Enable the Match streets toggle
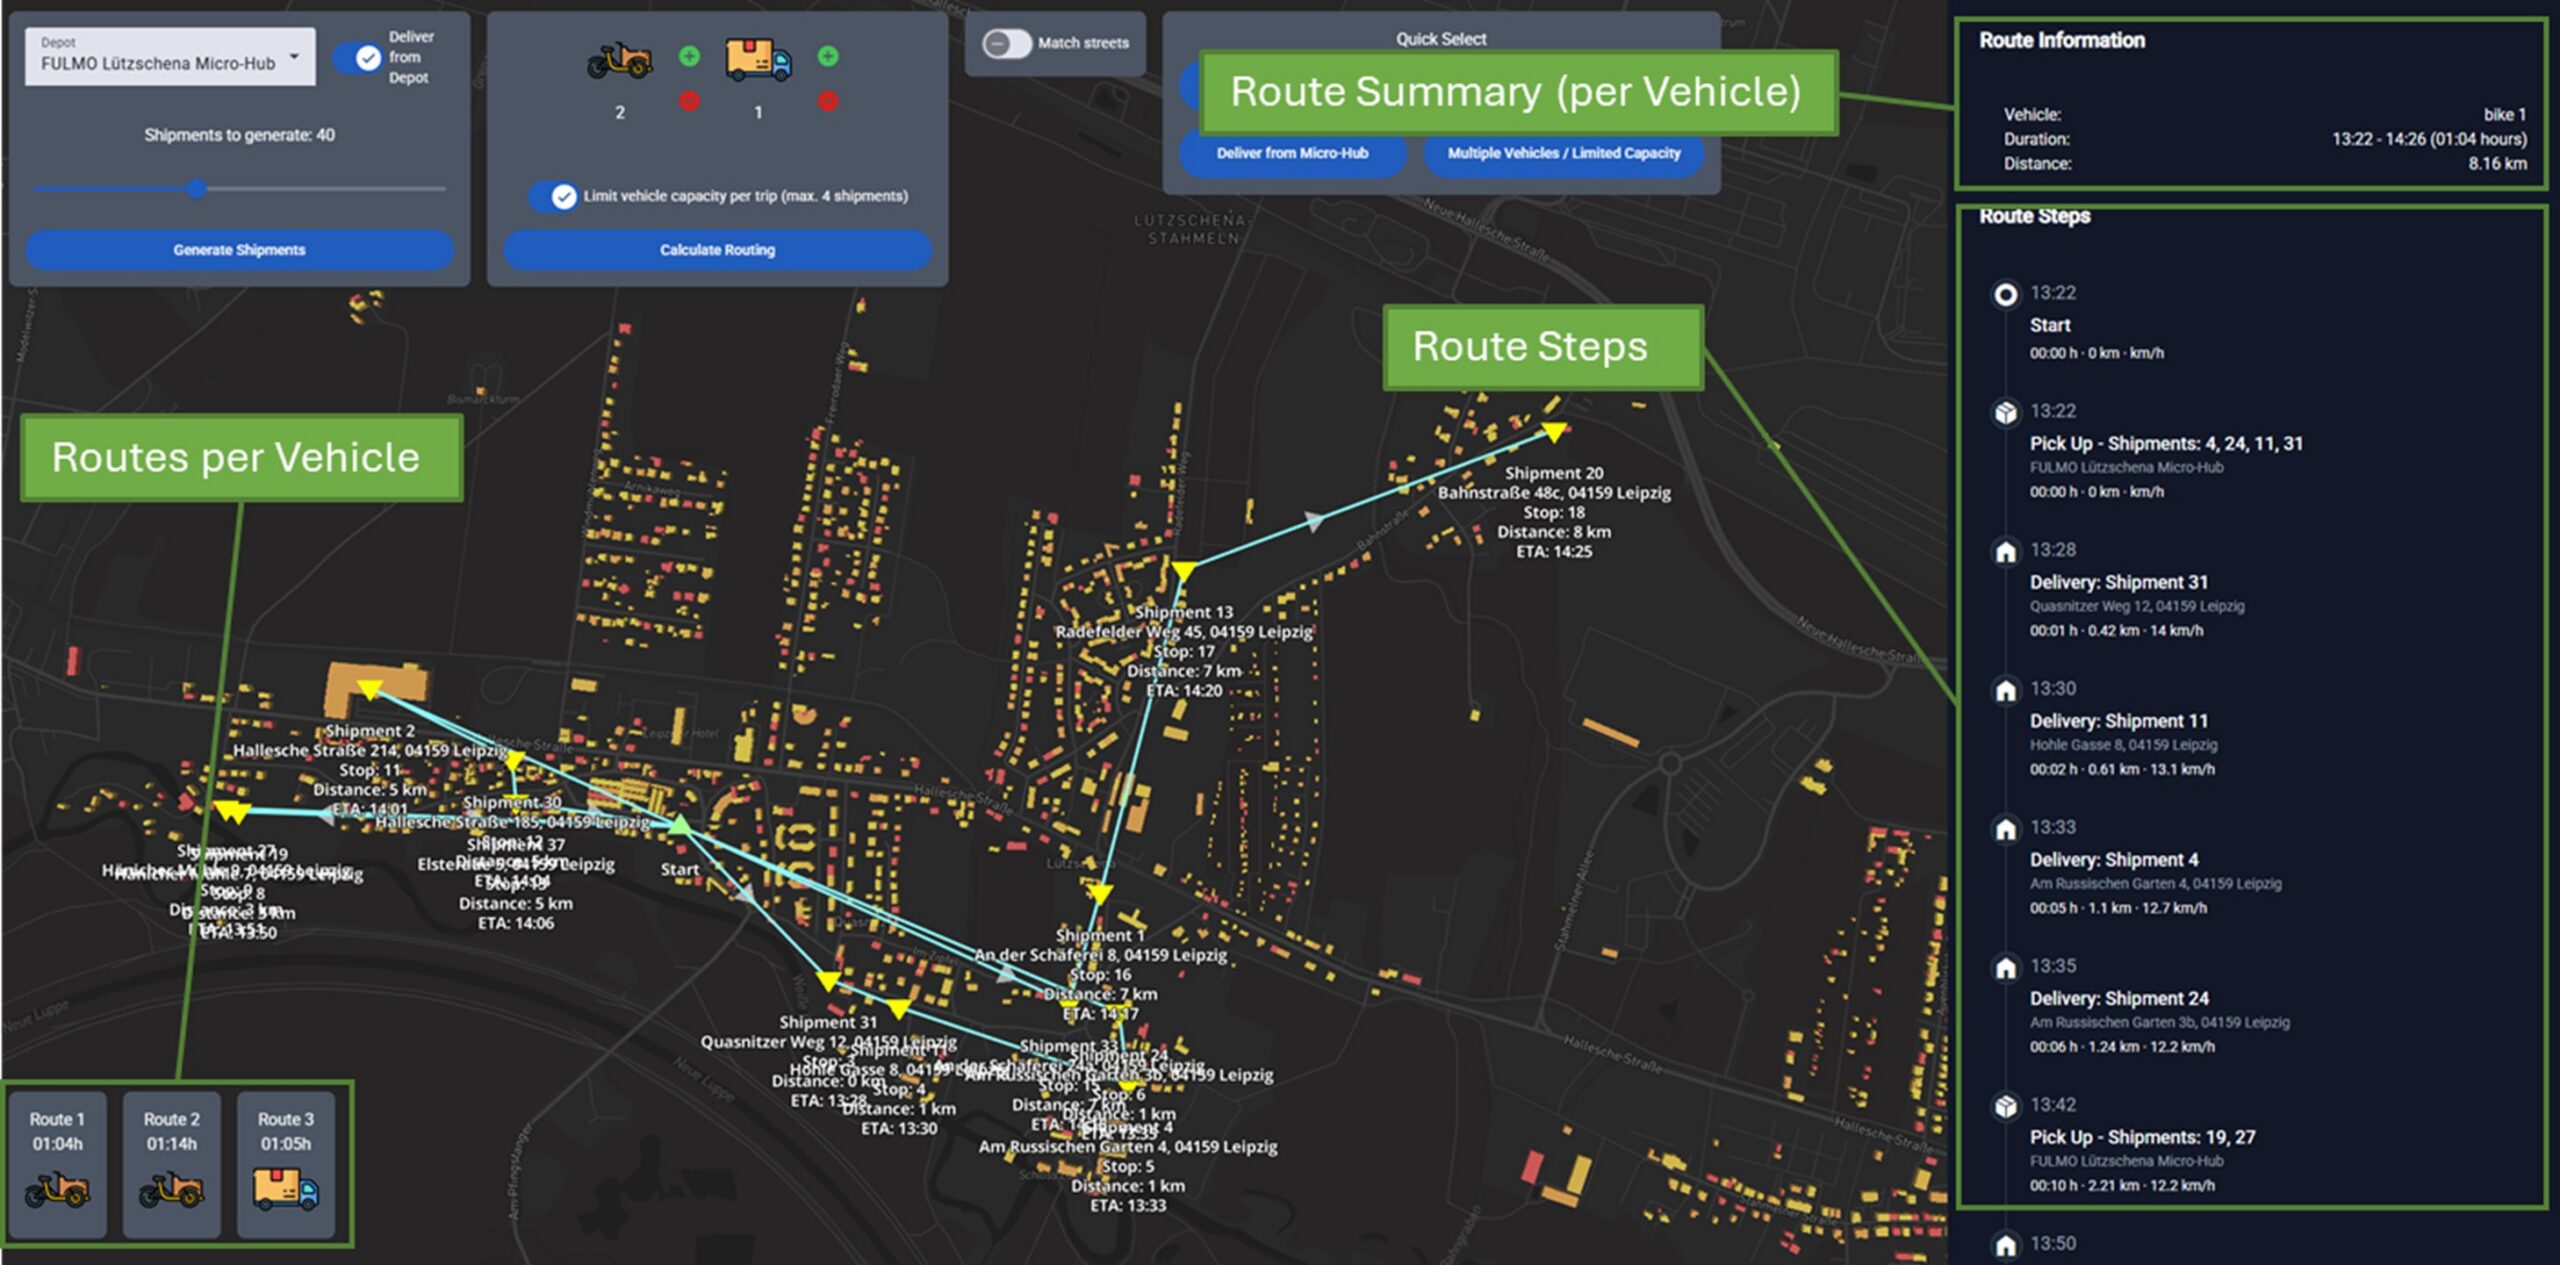This screenshot has width=2560, height=1265. 1006,43
